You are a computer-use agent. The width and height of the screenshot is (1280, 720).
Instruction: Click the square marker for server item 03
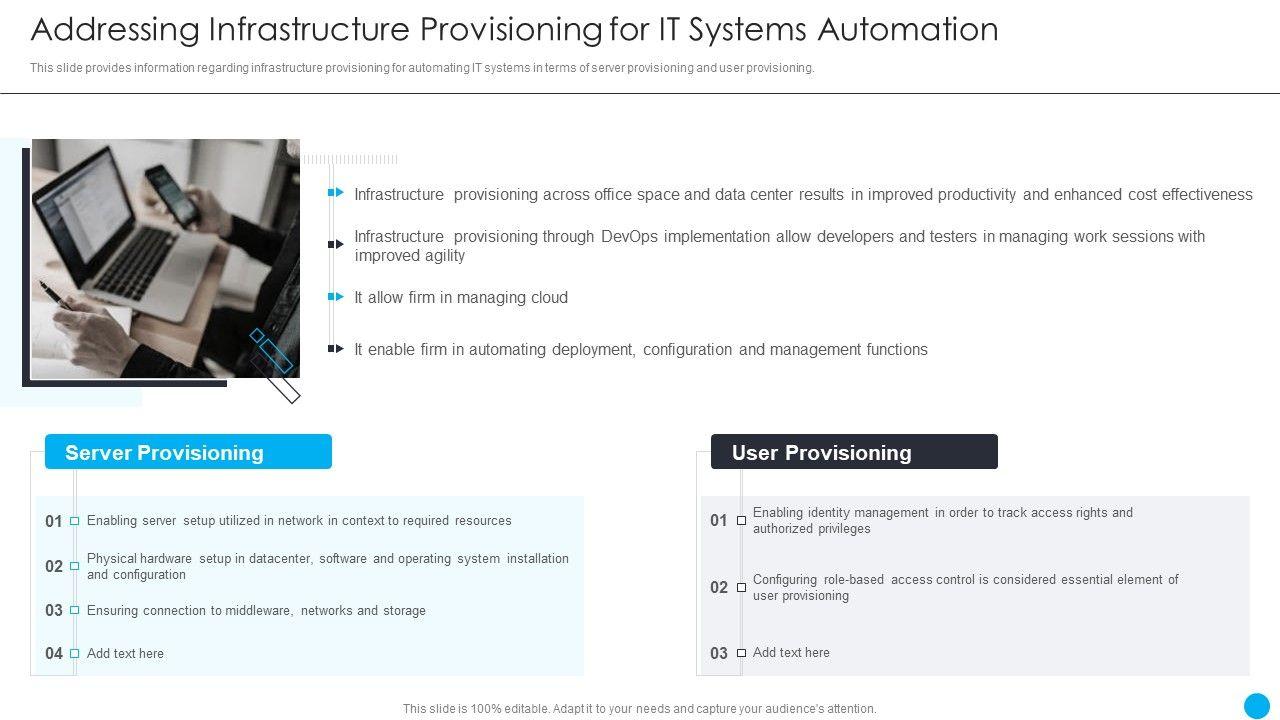(74, 611)
